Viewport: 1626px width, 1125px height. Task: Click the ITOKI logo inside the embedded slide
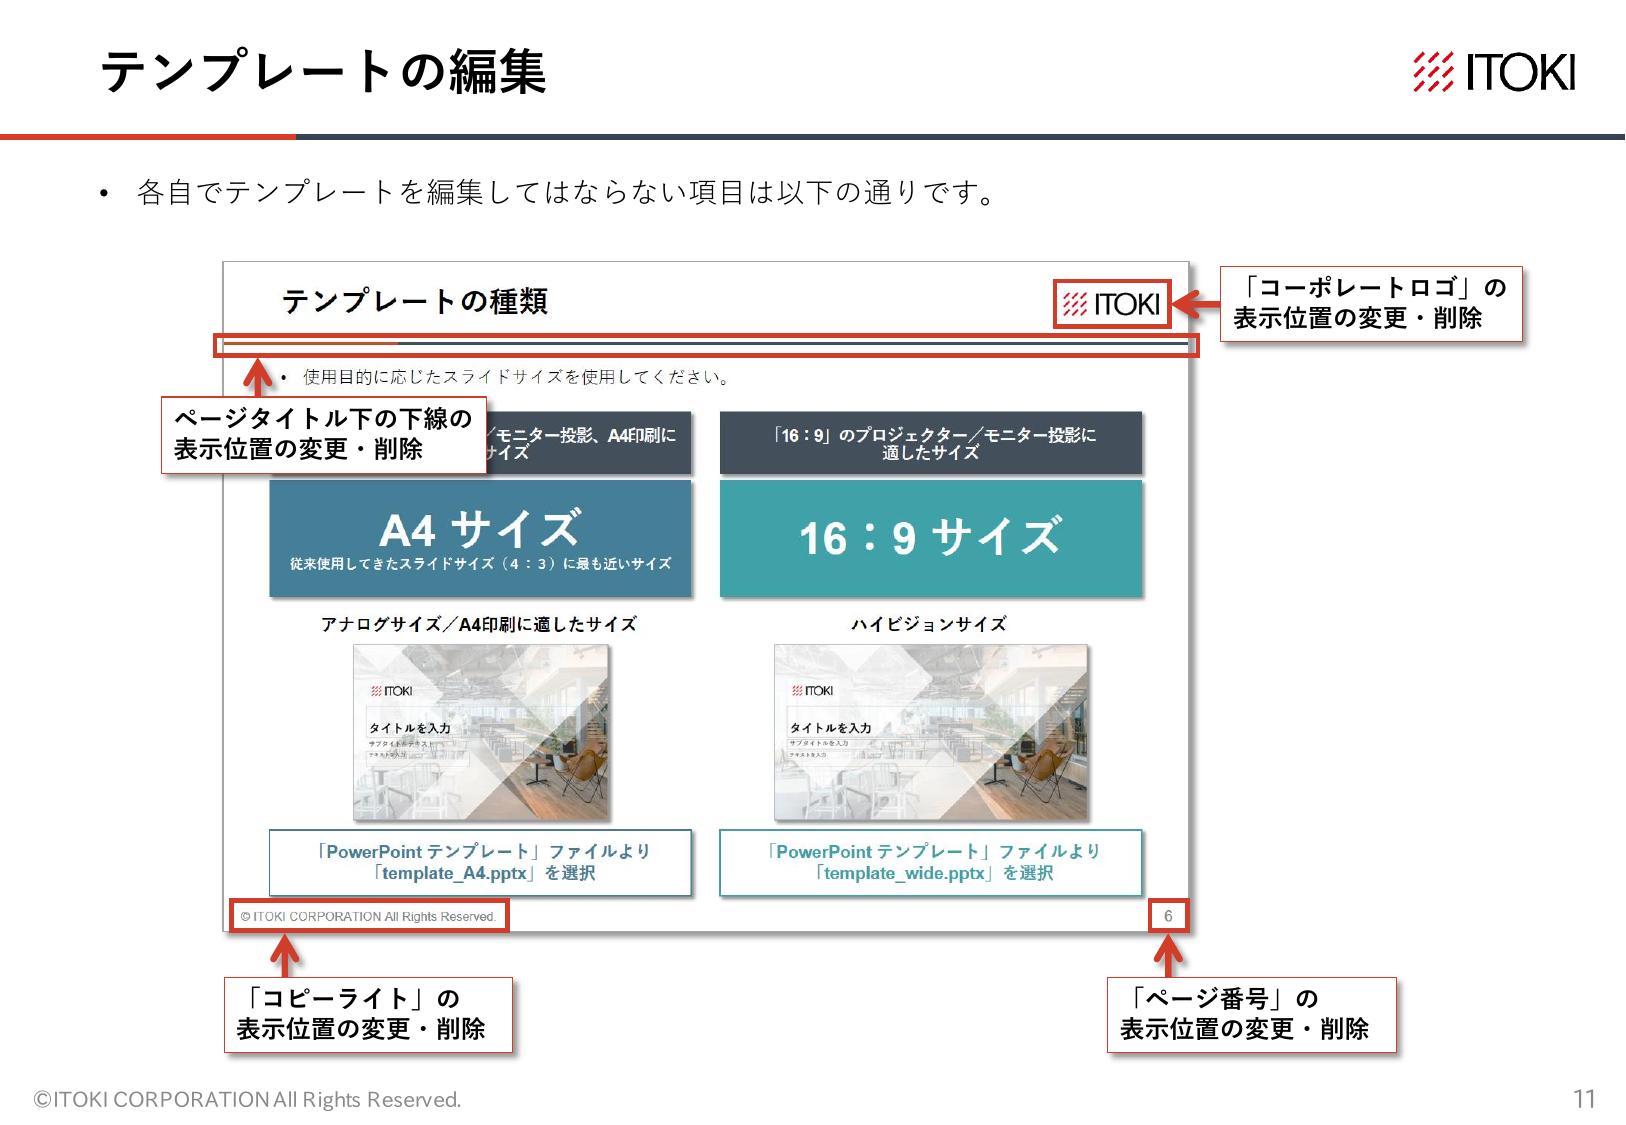point(1111,304)
